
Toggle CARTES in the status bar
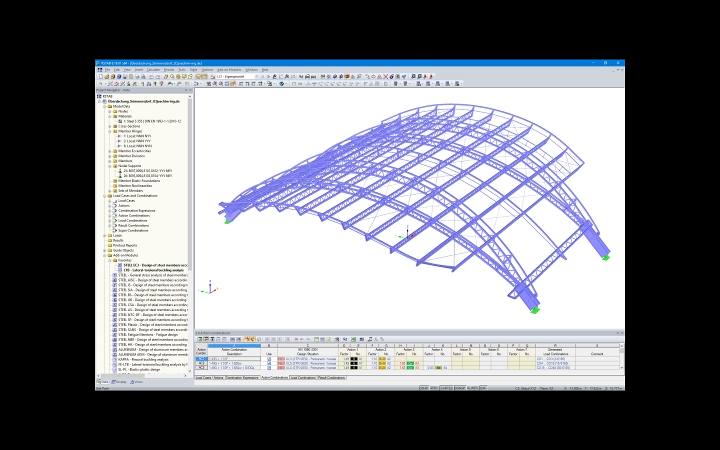446,388
